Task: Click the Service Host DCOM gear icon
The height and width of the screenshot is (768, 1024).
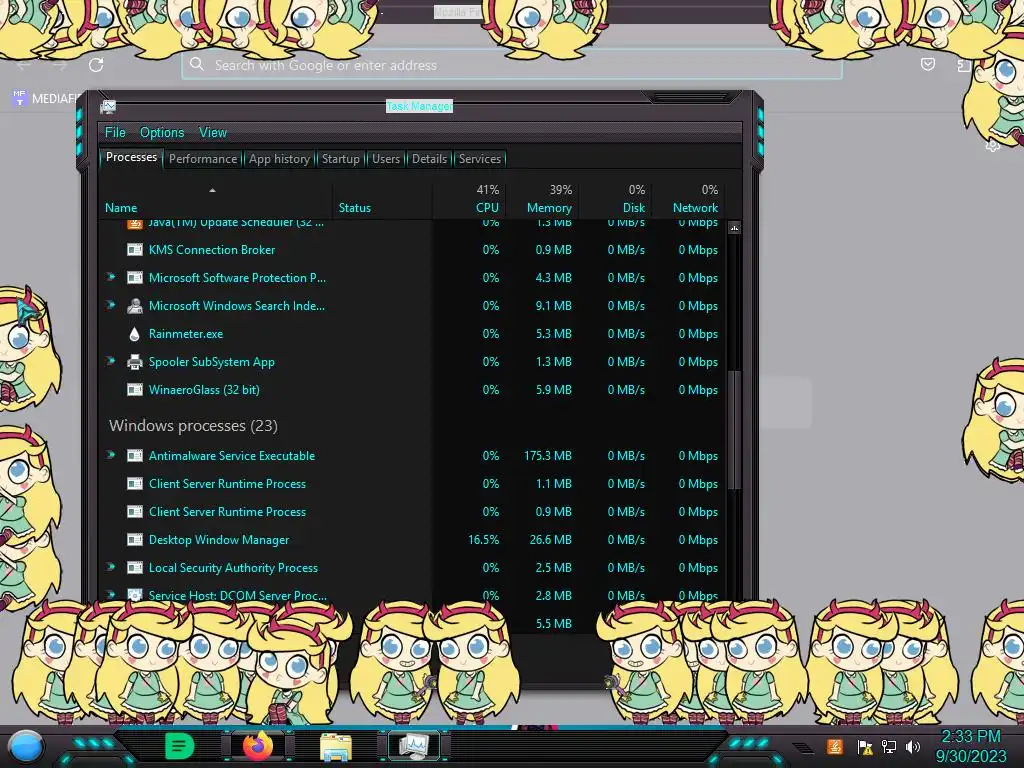Action: pos(135,595)
